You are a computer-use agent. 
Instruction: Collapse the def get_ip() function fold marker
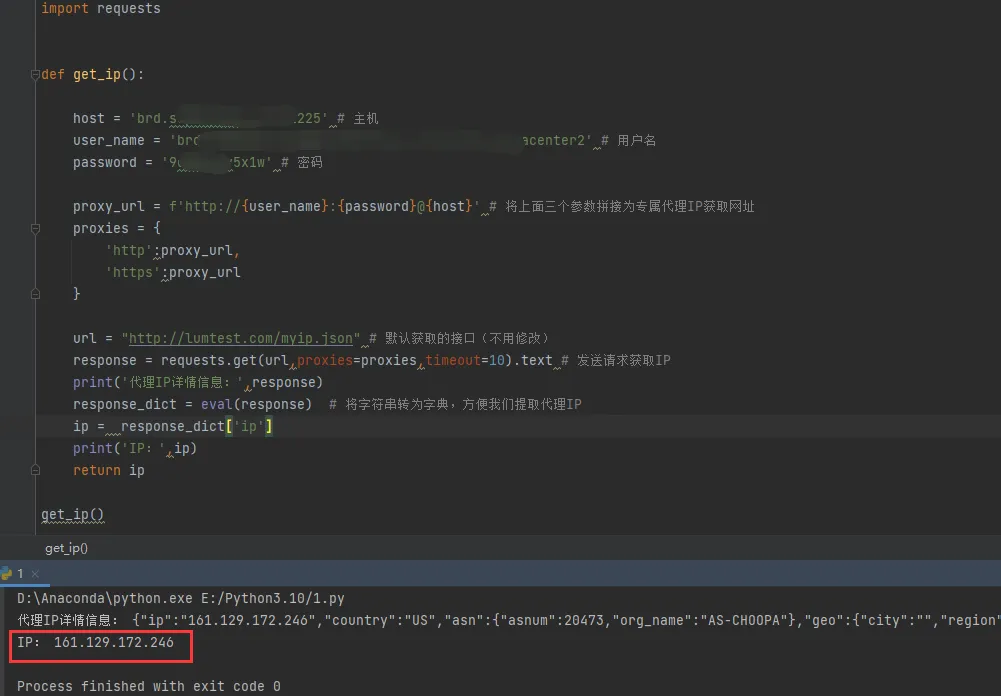35,75
